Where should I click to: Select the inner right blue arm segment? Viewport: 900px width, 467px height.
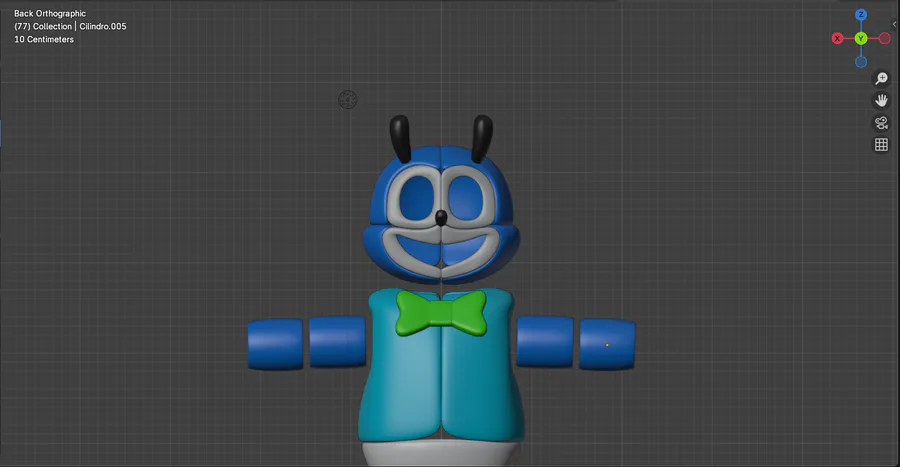[x=545, y=341]
